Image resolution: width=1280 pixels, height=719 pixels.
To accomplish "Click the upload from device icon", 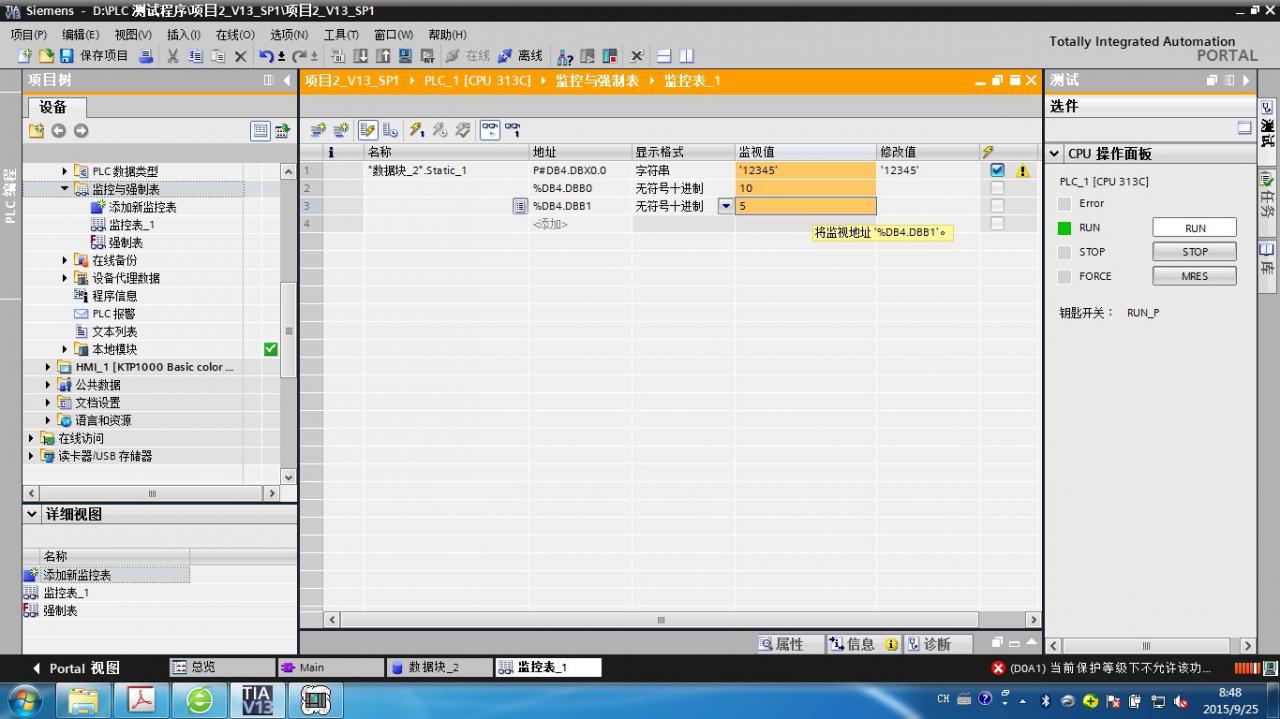I will tap(383, 56).
